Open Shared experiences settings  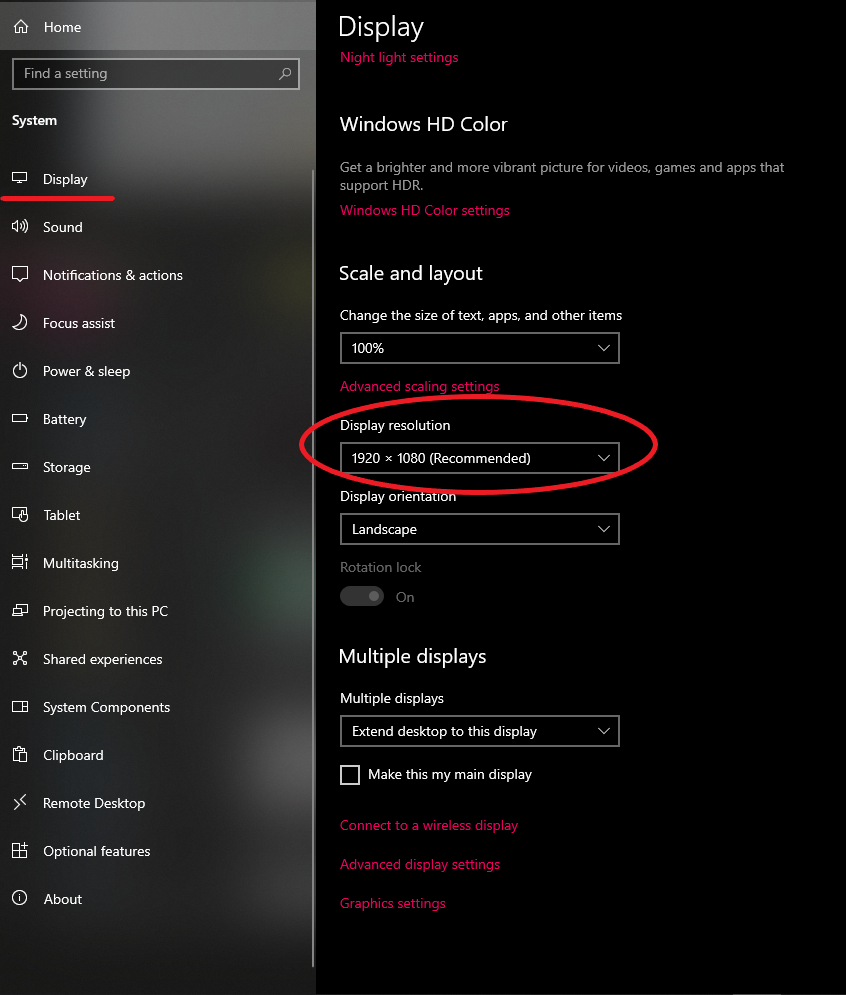tap(156, 659)
